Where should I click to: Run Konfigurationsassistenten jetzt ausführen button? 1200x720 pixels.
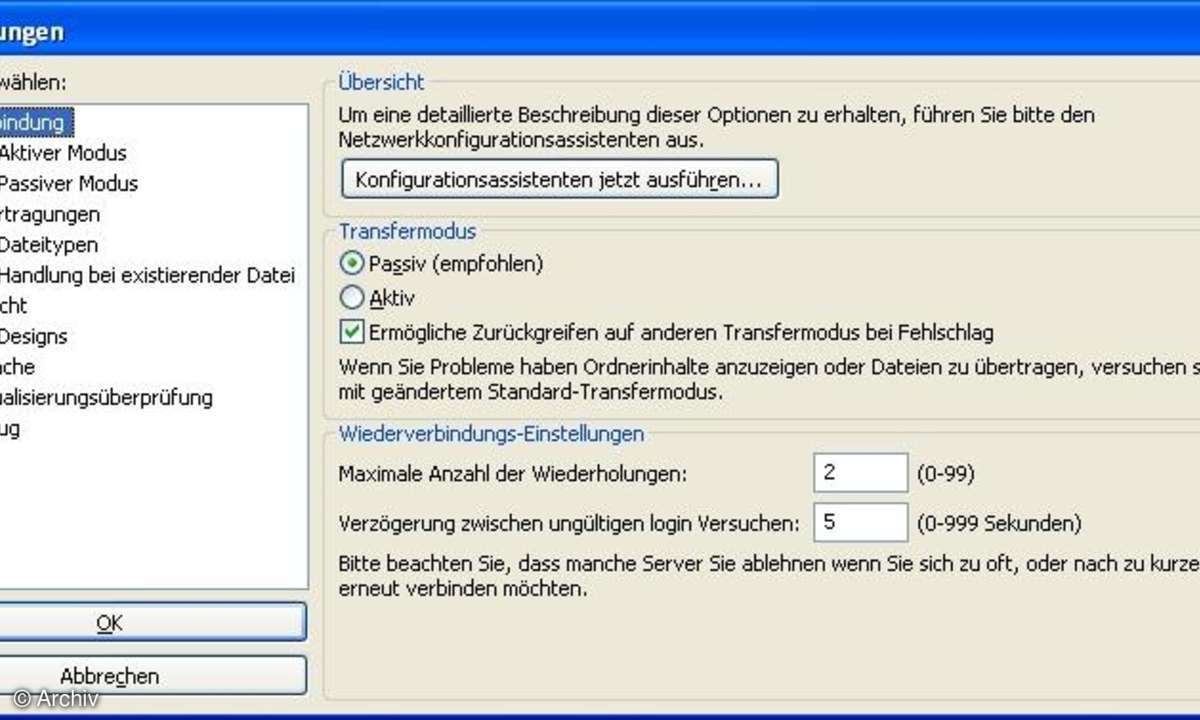(x=559, y=180)
